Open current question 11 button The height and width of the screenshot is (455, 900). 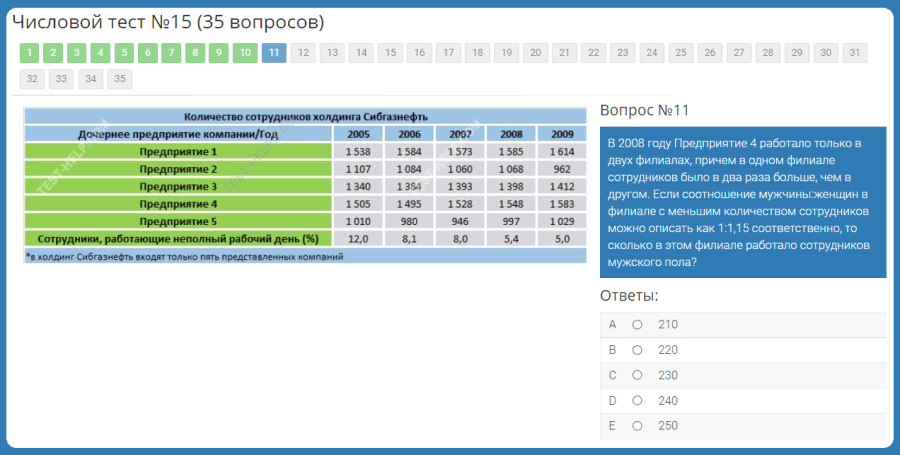coord(274,53)
